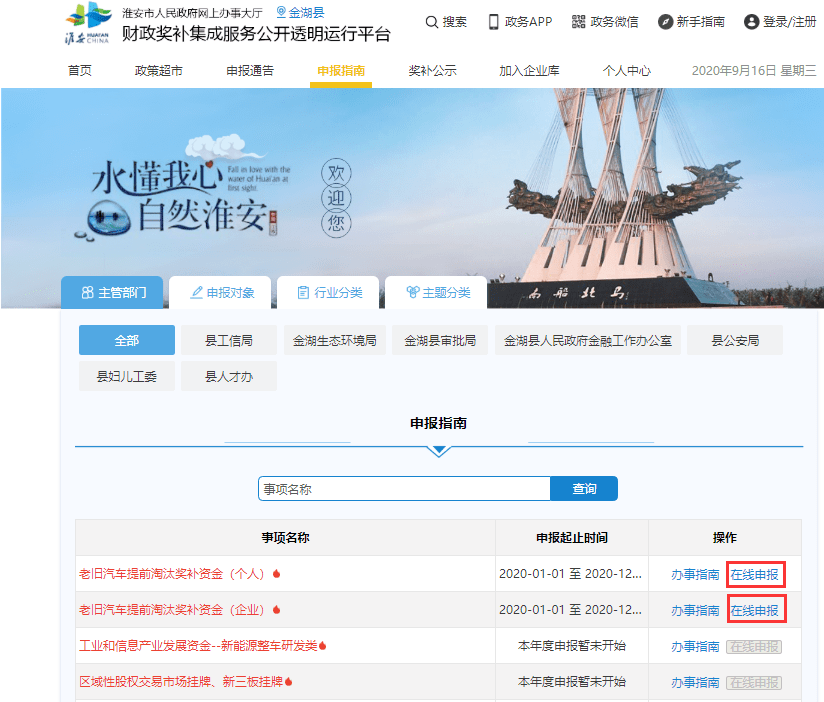
Task: Go to 奖补公示 menu item
Action: click(x=432, y=71)
